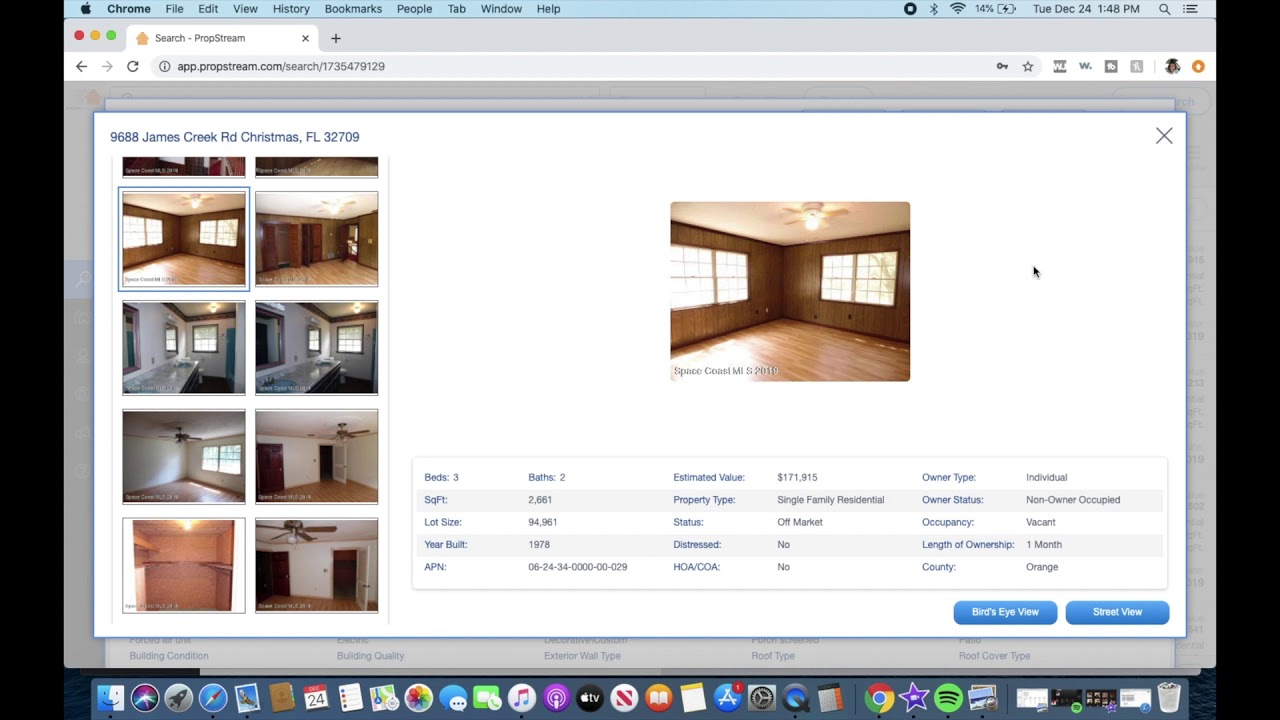The height and width of the screenshot is (720, 1280).
Task: Open the People menu
Action: pyautogui.click(x=414, y=9)
